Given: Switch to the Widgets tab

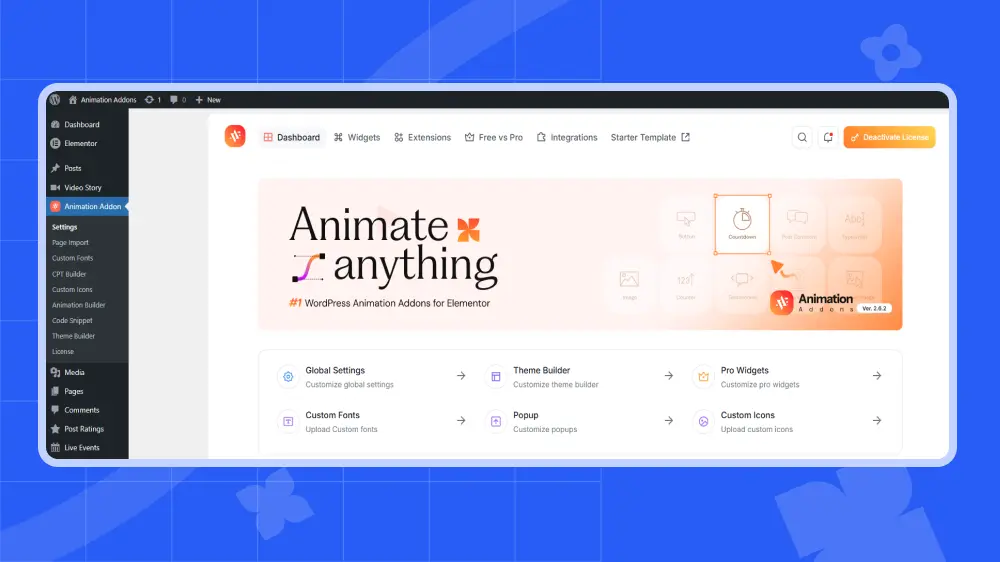Looking at the screenshot, I should [x=357, y=137].
